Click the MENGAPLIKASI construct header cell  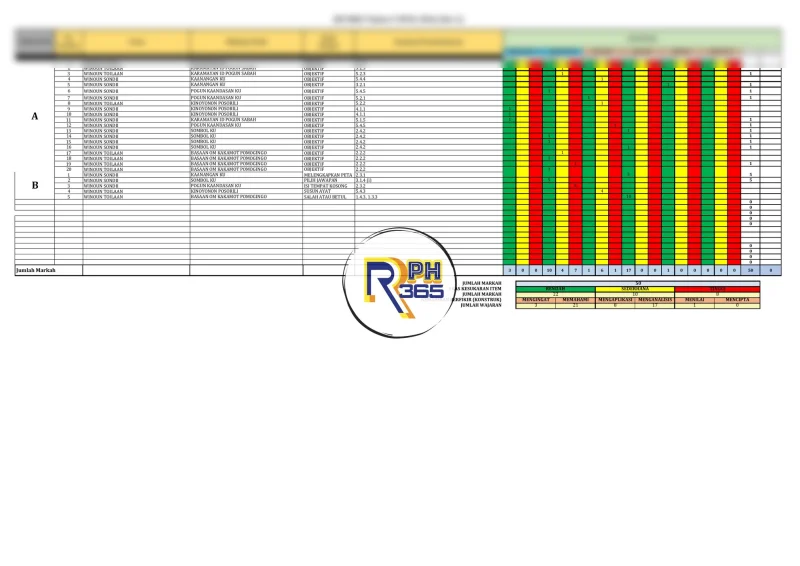click(616, 299)
